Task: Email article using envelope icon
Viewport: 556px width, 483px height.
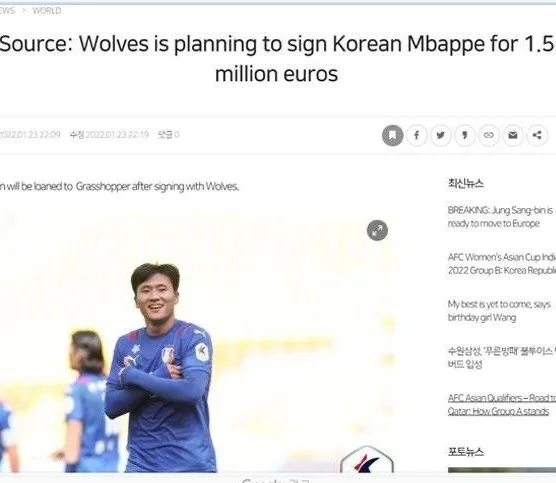Action: 513,135
